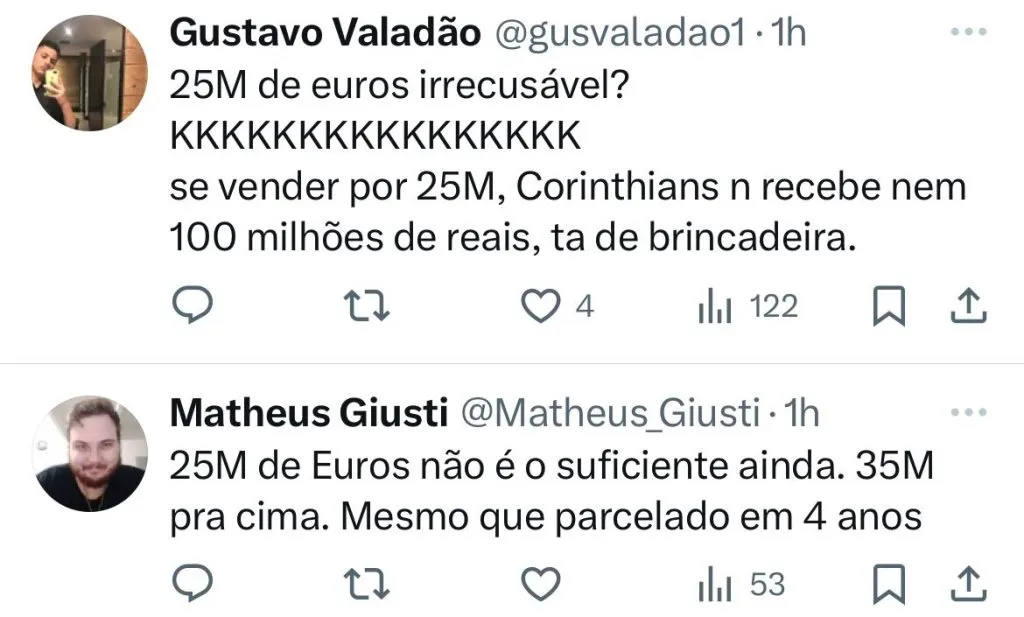Screen dimensions: 1024x617
Task: Click the @gusvaladao1 handle
Action: tap(620, 33)
